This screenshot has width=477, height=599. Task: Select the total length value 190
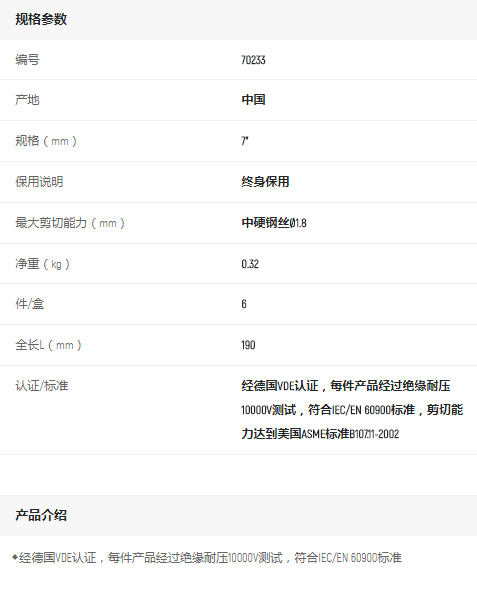click(x=248, y=345)
